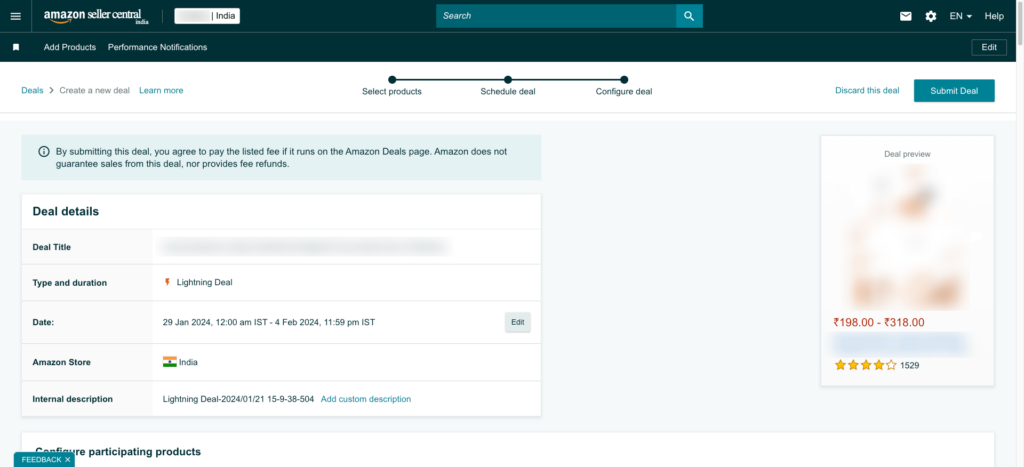This screenshot has width=1024, height=467.
Task: Click into the Search field
Action: pyautogui.click(x=556, y=16)
